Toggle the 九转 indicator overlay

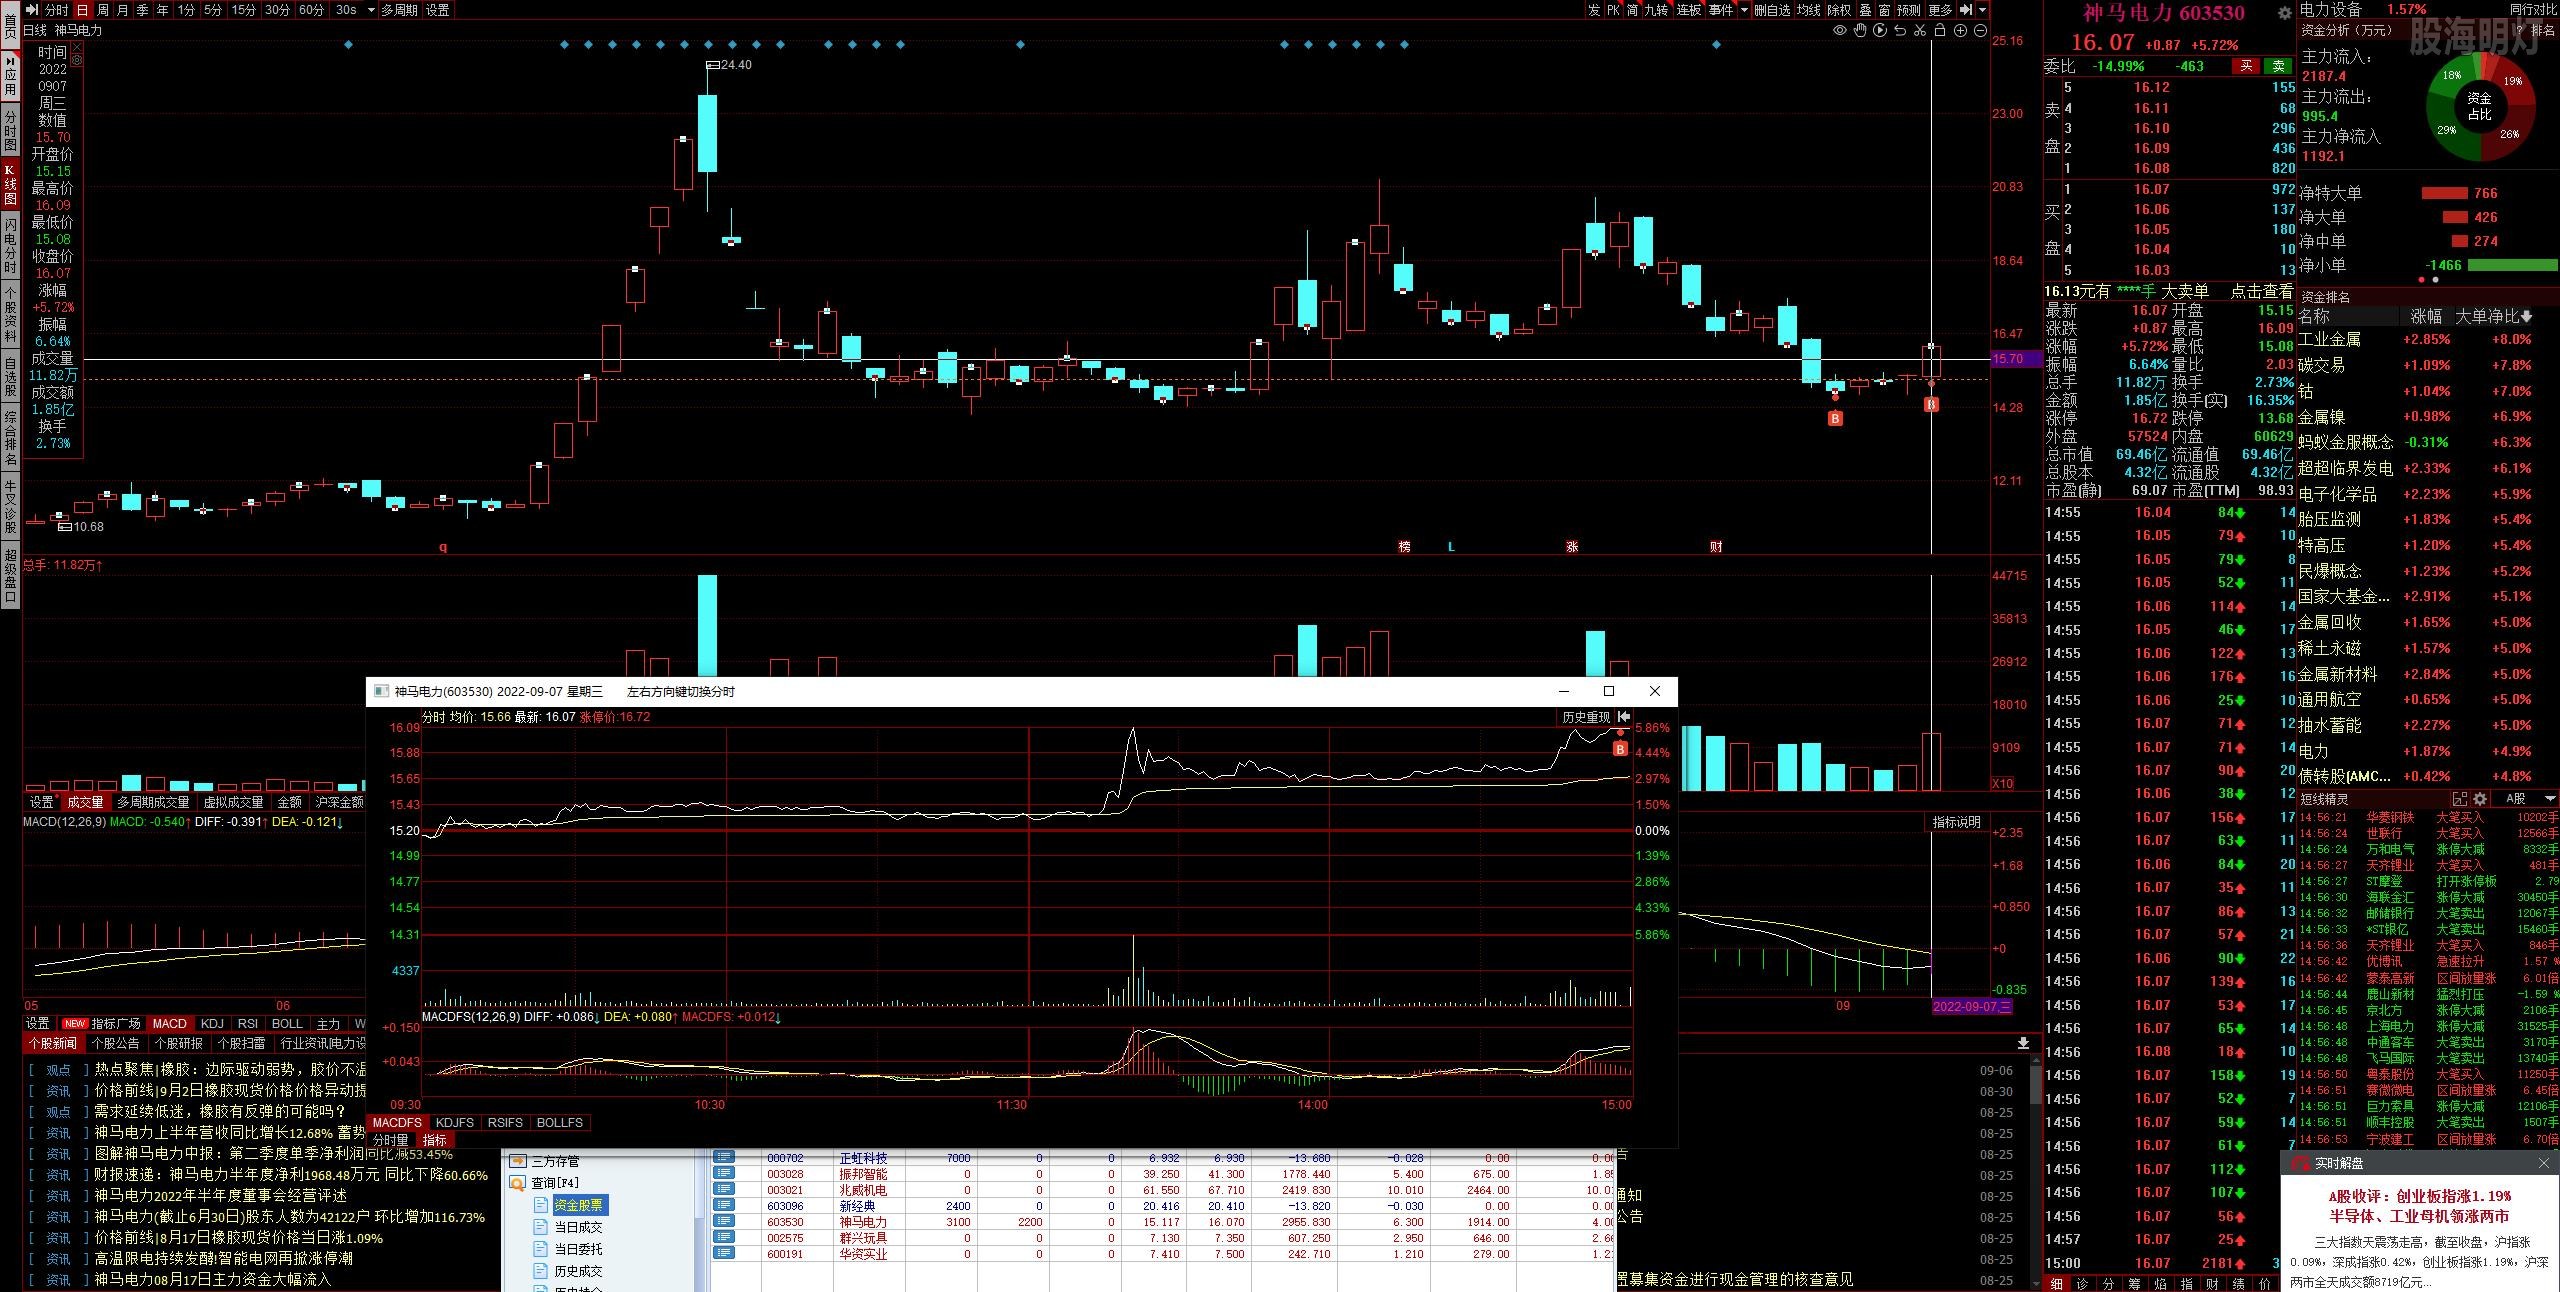point(1656,10)
